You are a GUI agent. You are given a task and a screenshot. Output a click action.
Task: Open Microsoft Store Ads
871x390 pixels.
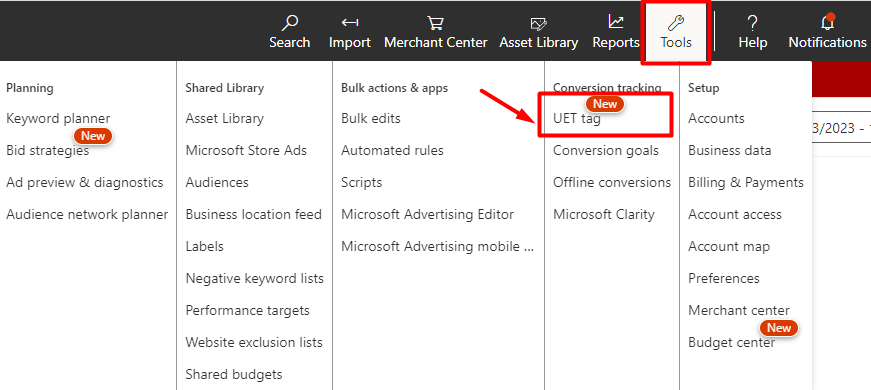pyautogui.click(x=246, y=151)
